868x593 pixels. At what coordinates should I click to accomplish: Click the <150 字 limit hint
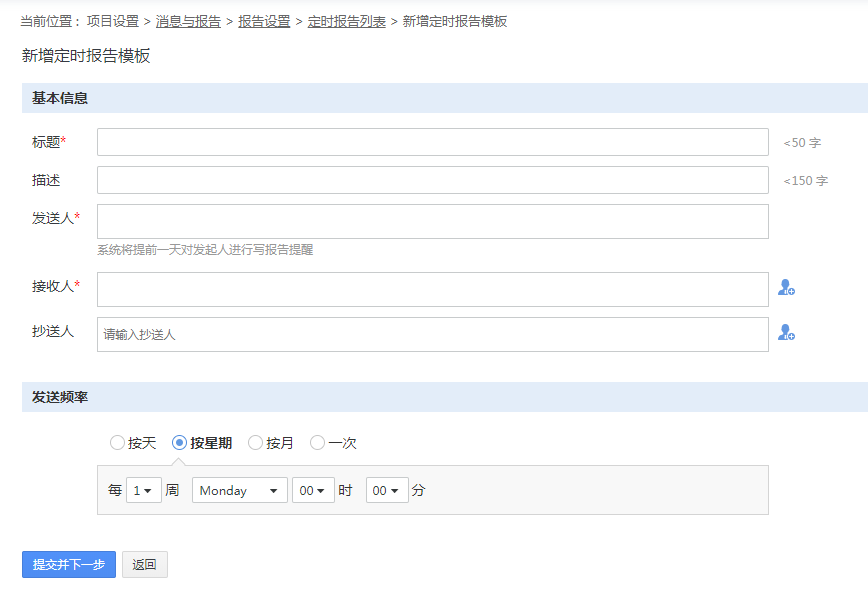pos(805,181)
